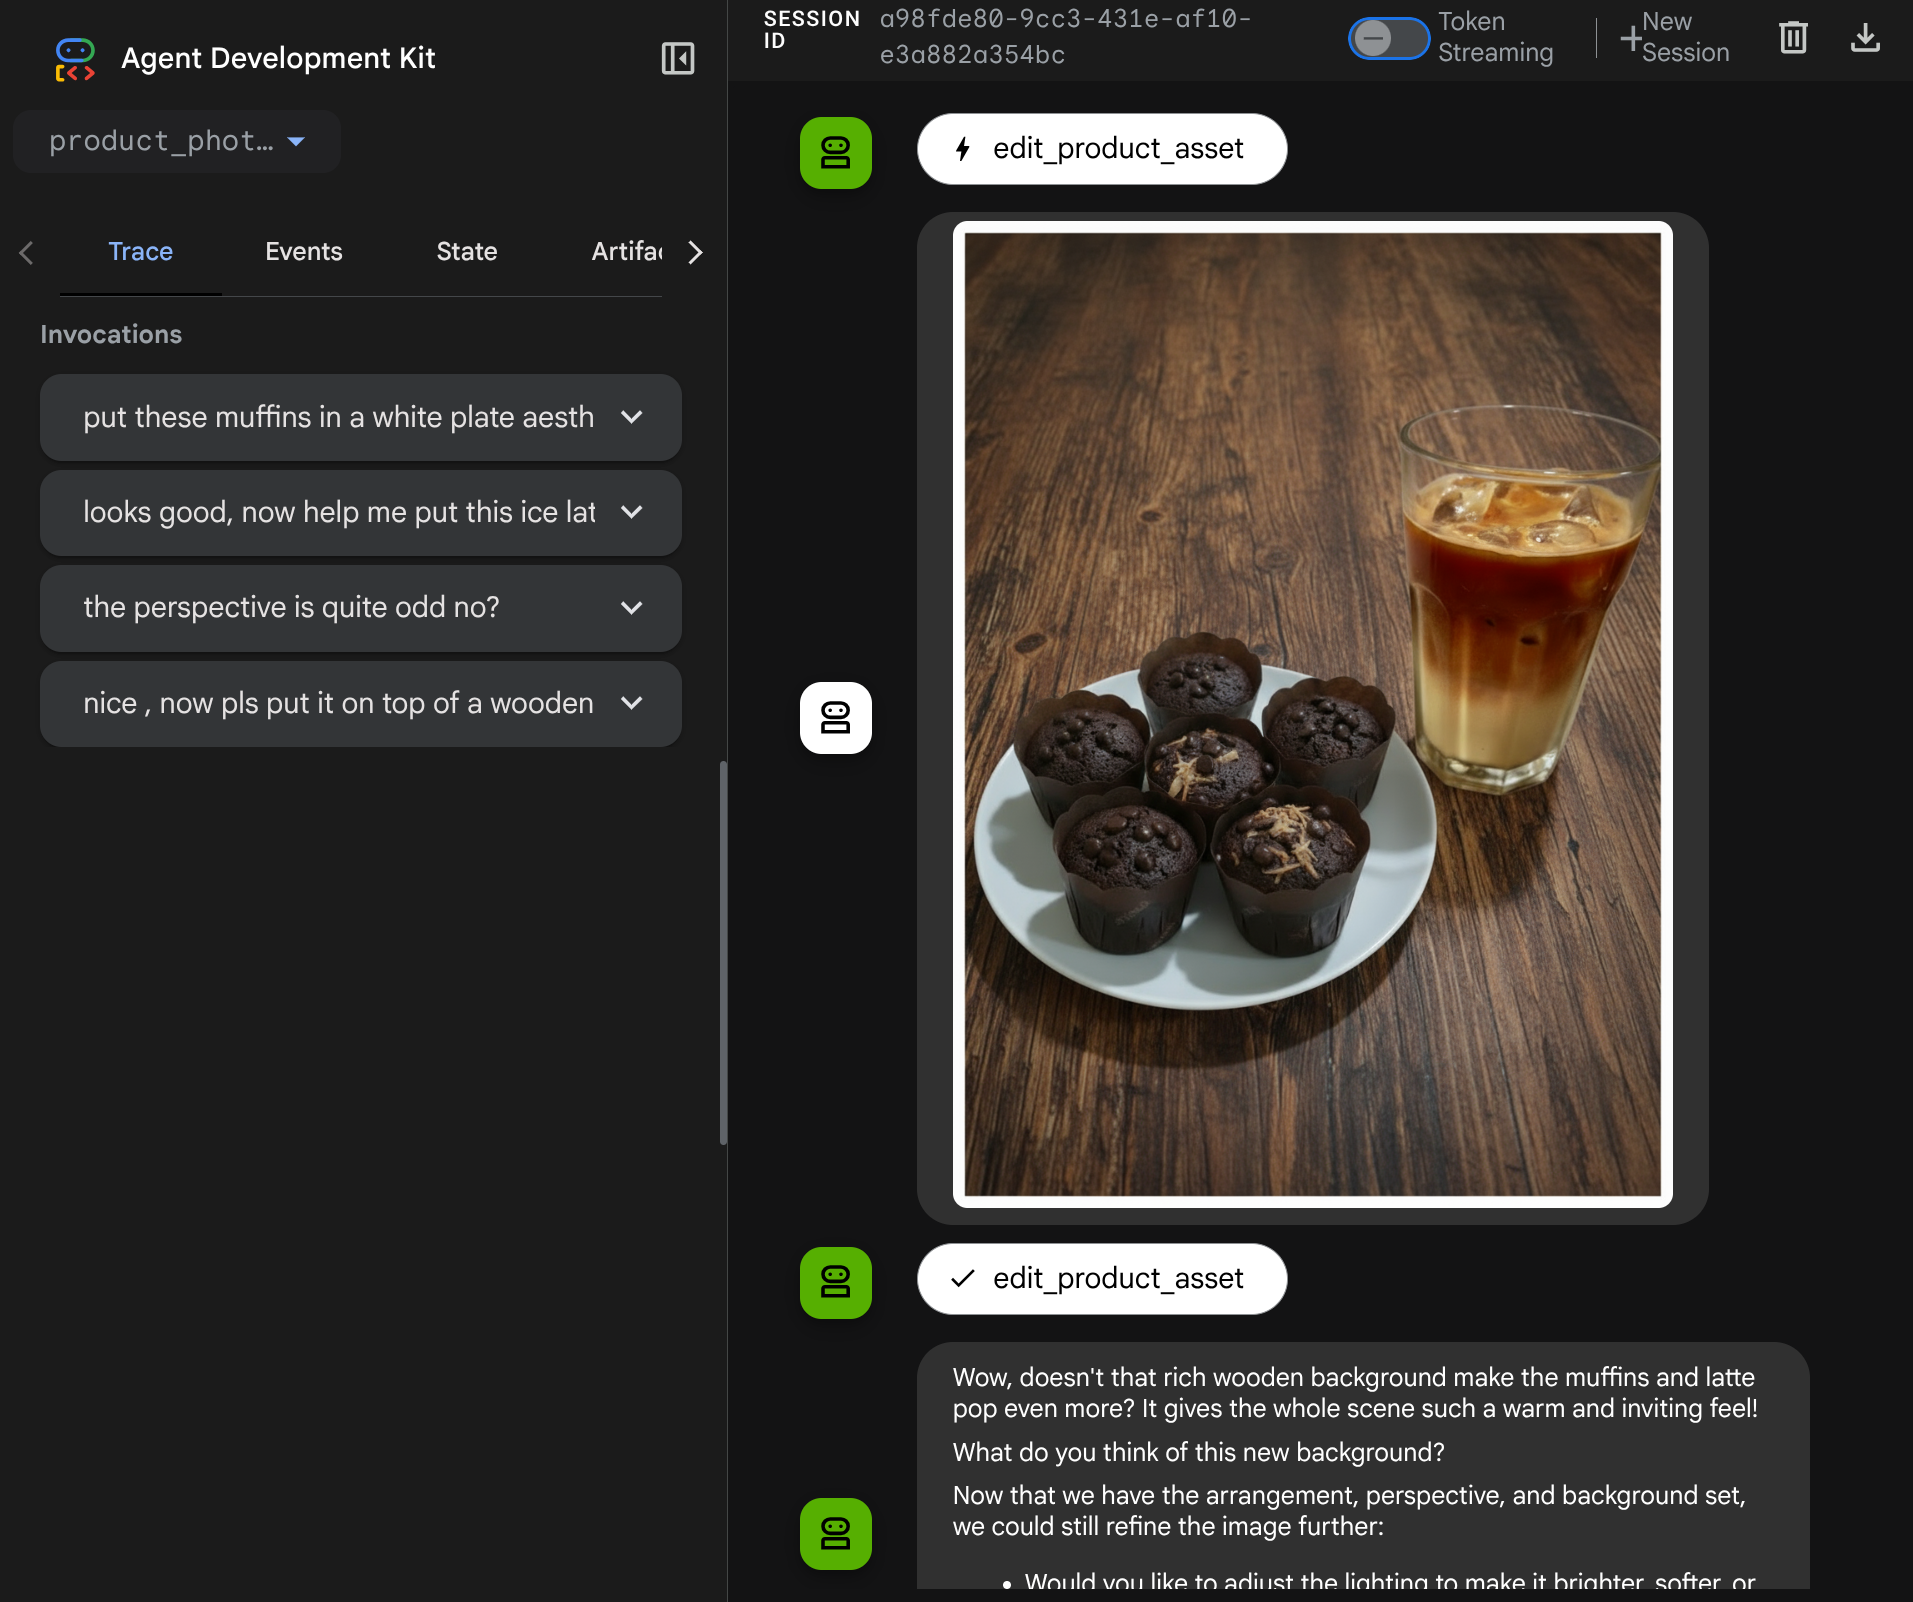Open the muffins and latte image
The width and height of the screenshot is (1913, 1602).
tap(1312, 714)
